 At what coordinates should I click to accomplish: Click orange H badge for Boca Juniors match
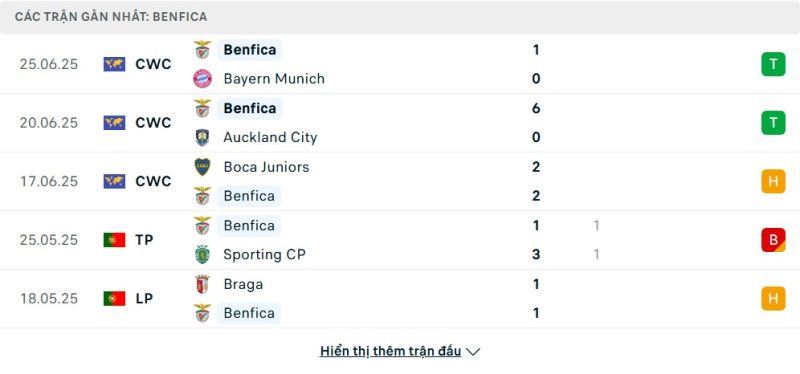coord(773,181)
